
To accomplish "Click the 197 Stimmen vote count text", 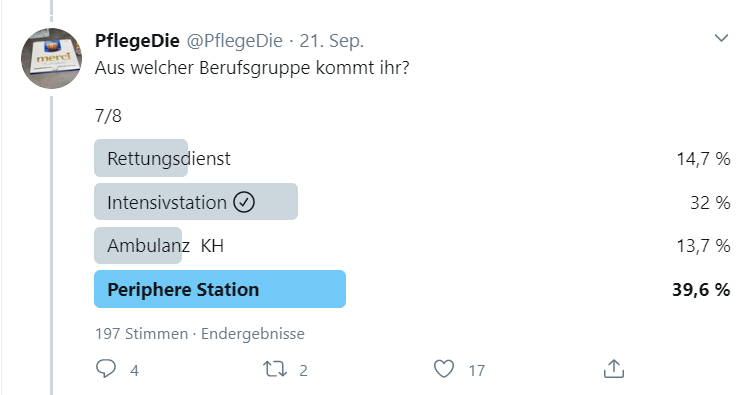I will click(x=141, y=333).
